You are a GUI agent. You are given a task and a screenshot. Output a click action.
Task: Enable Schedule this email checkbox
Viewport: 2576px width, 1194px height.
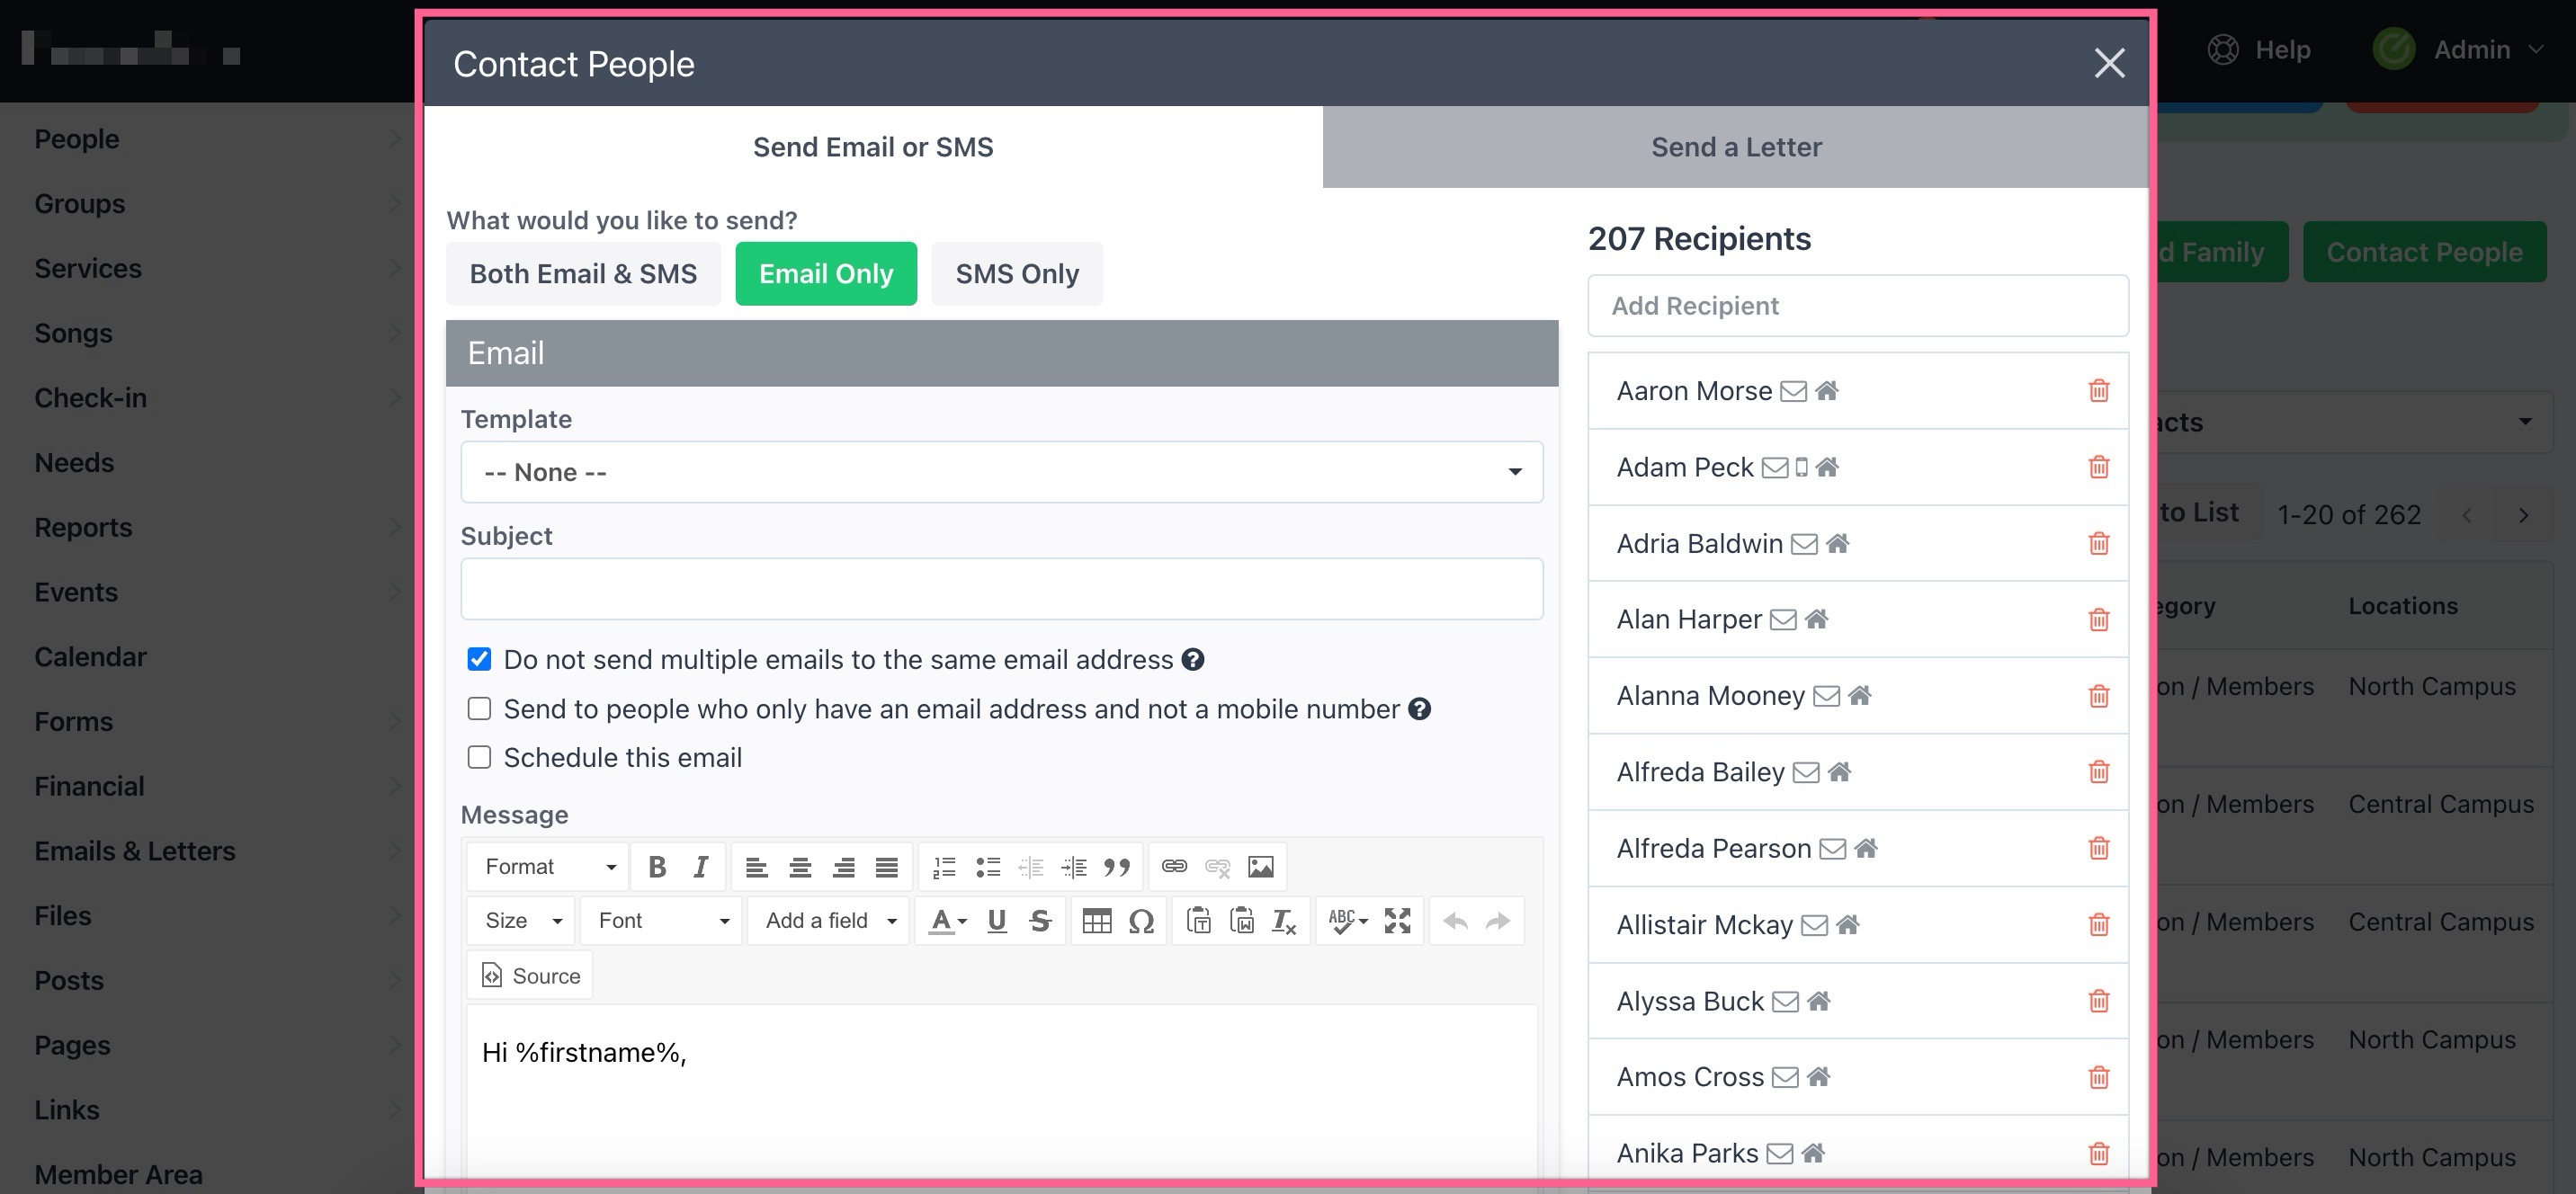(480, 758)
